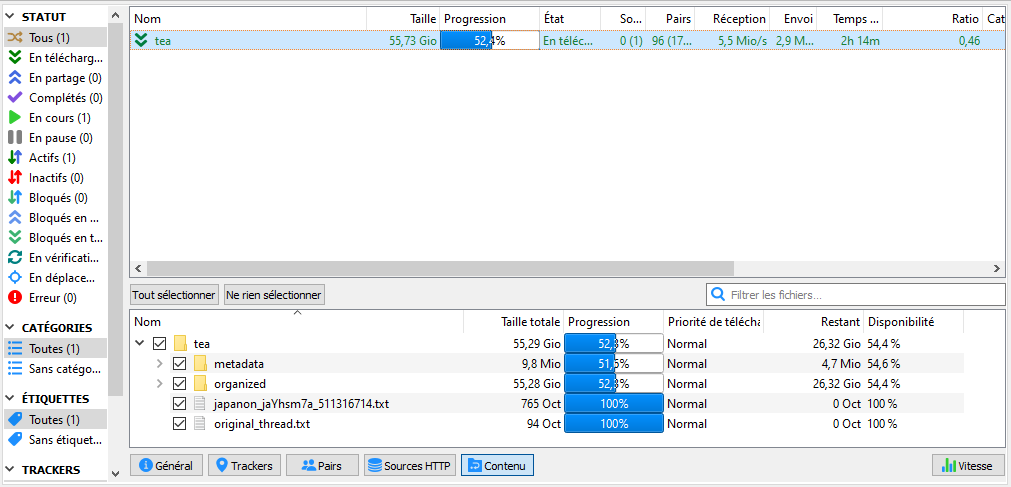Screen dimensions: 1011x487
Task: Show Complétés (0) torrents
Action: pos(55,98)
